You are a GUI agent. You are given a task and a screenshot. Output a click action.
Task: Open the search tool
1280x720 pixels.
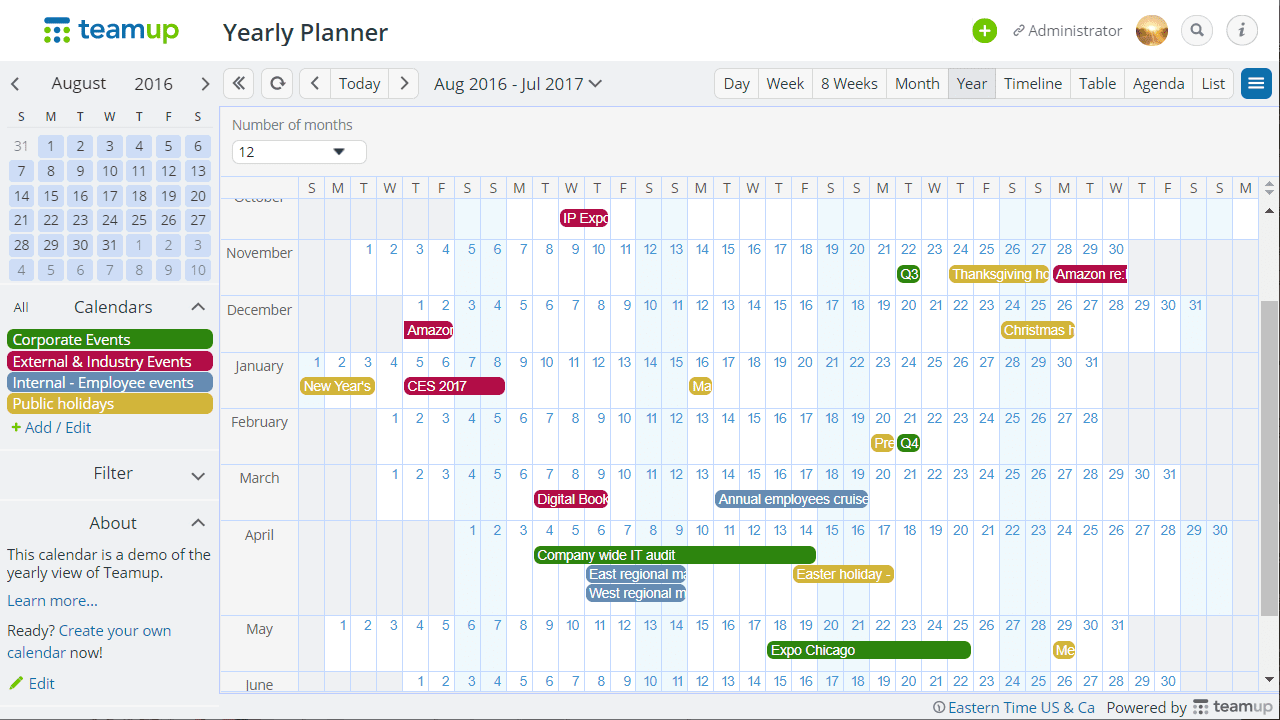pyautogui.click(x=1197, y=30)
